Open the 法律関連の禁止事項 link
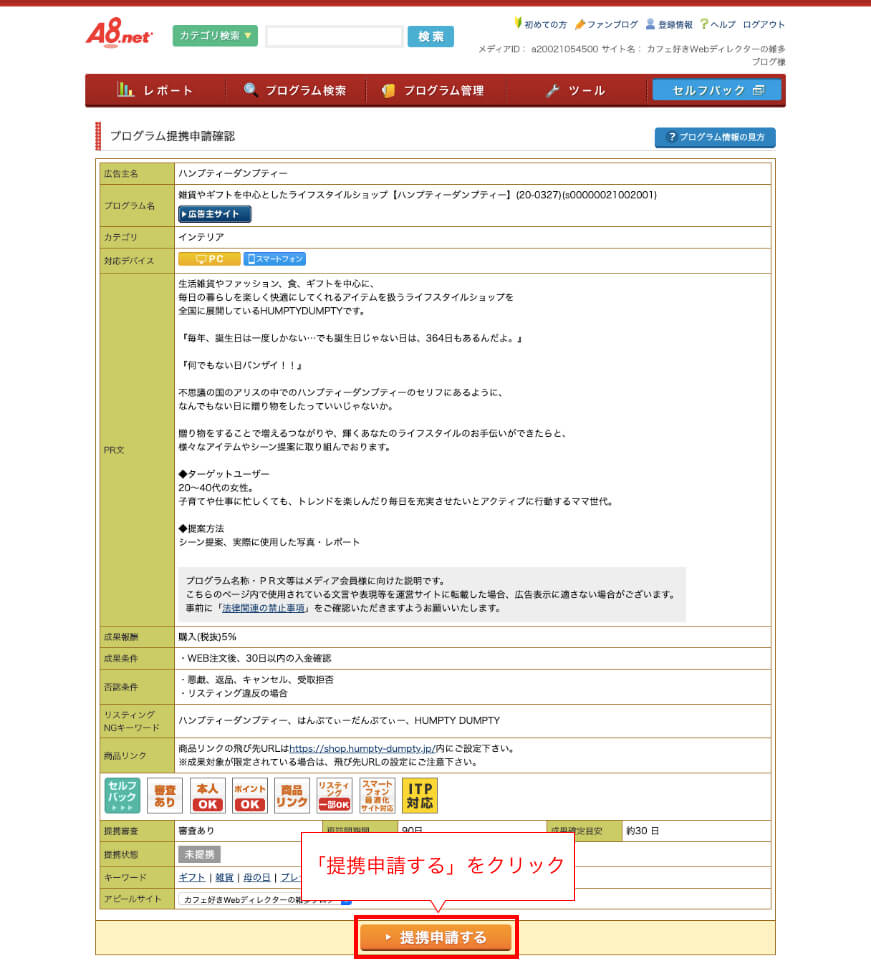The image size is (871, 972). pyautogui.click(x=263, y=608)
